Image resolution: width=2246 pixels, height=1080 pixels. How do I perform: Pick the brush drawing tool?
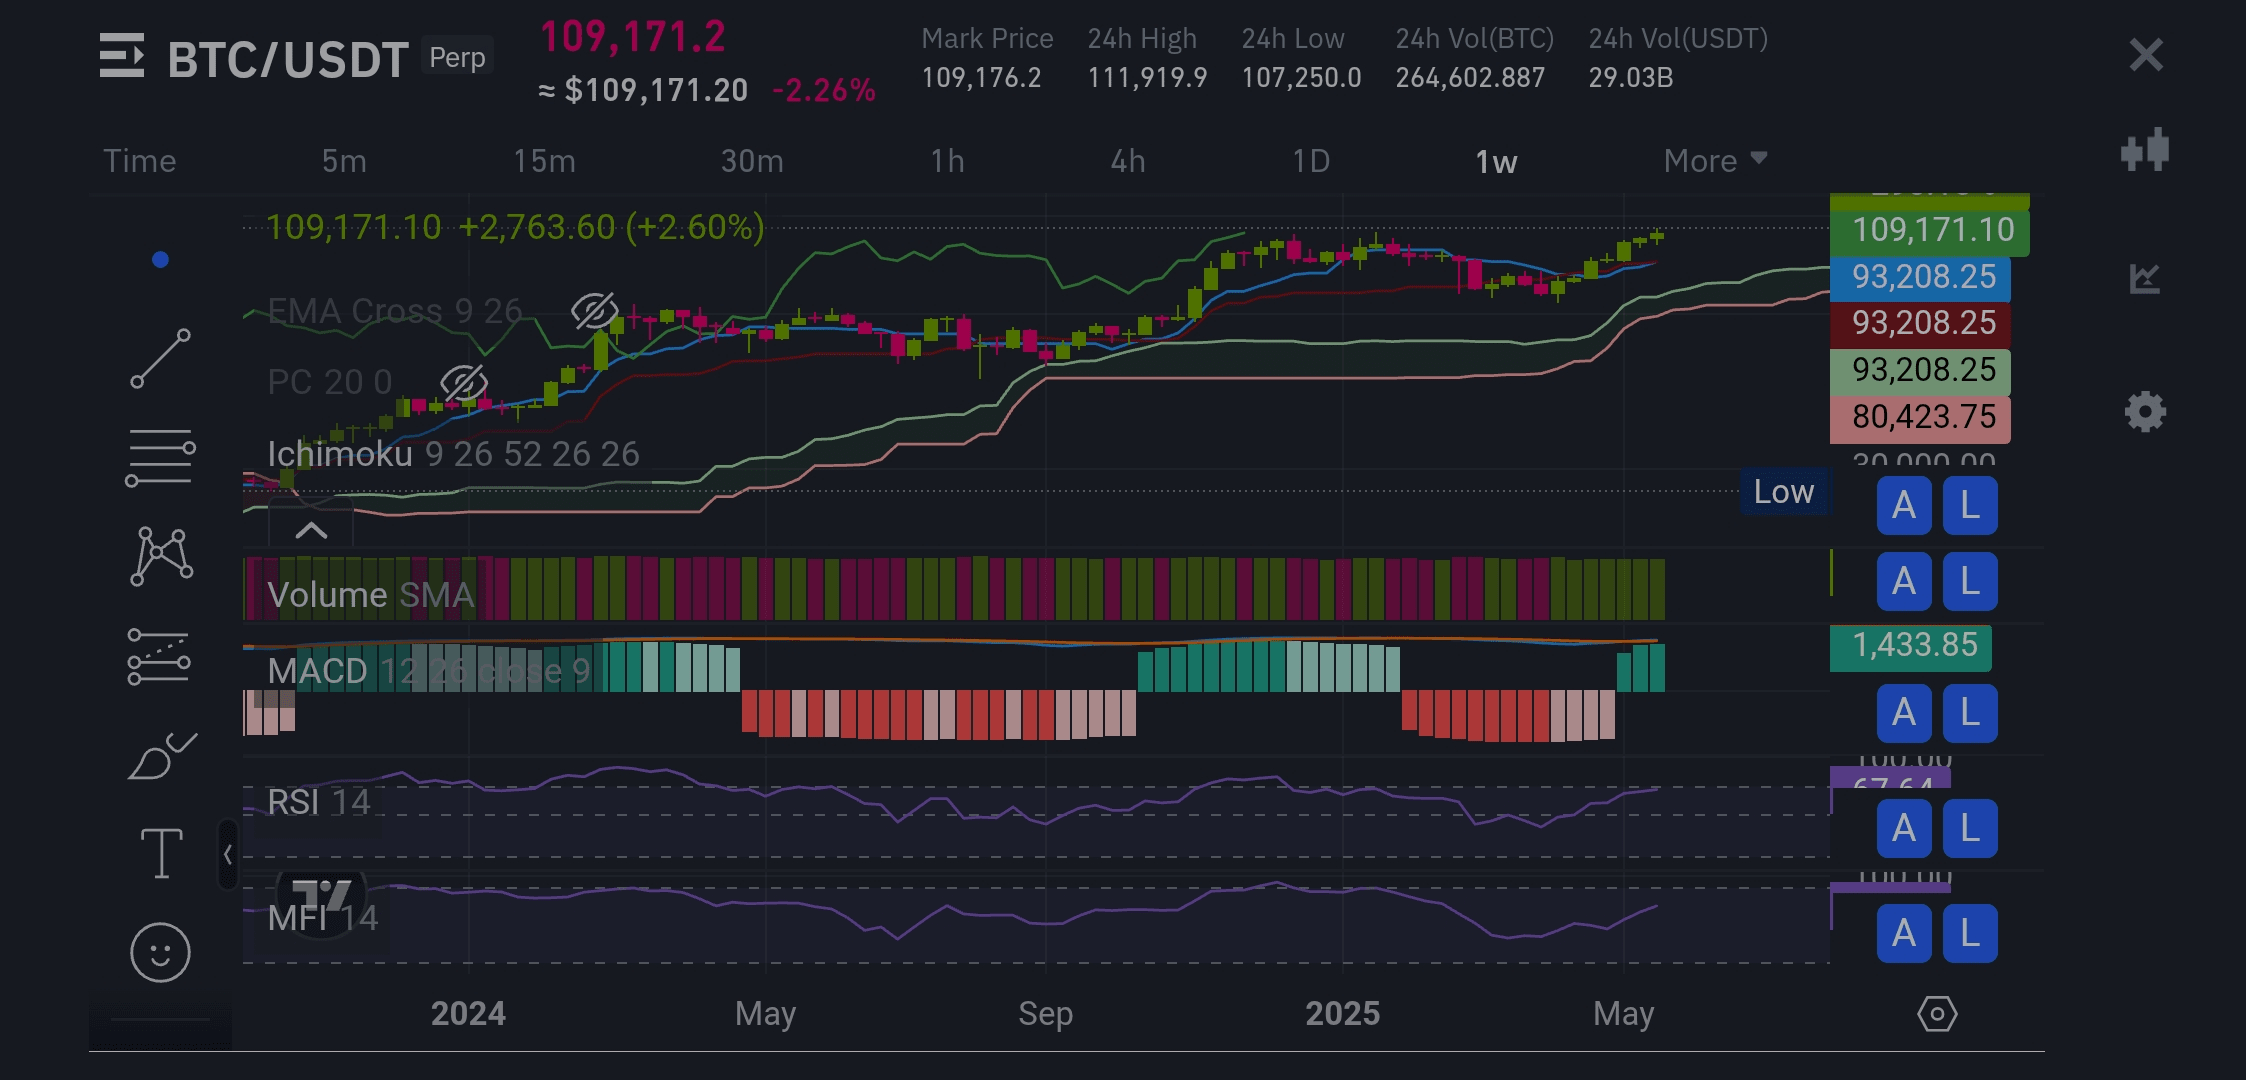[160, 757]
